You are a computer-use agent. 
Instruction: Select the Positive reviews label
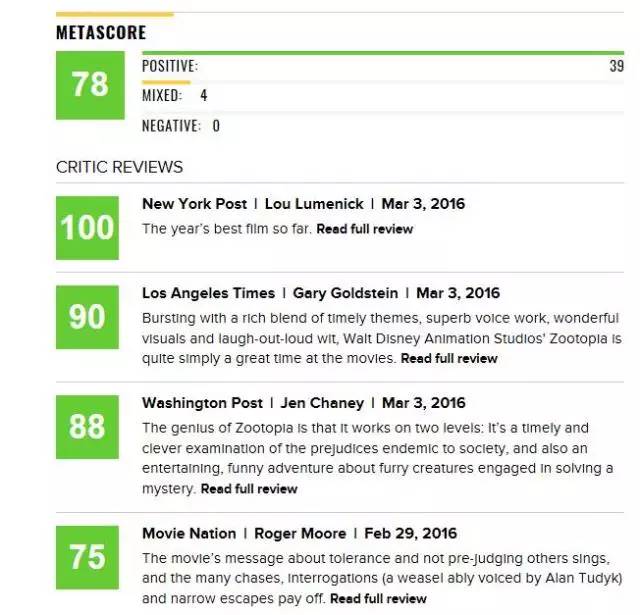[169, 66]
